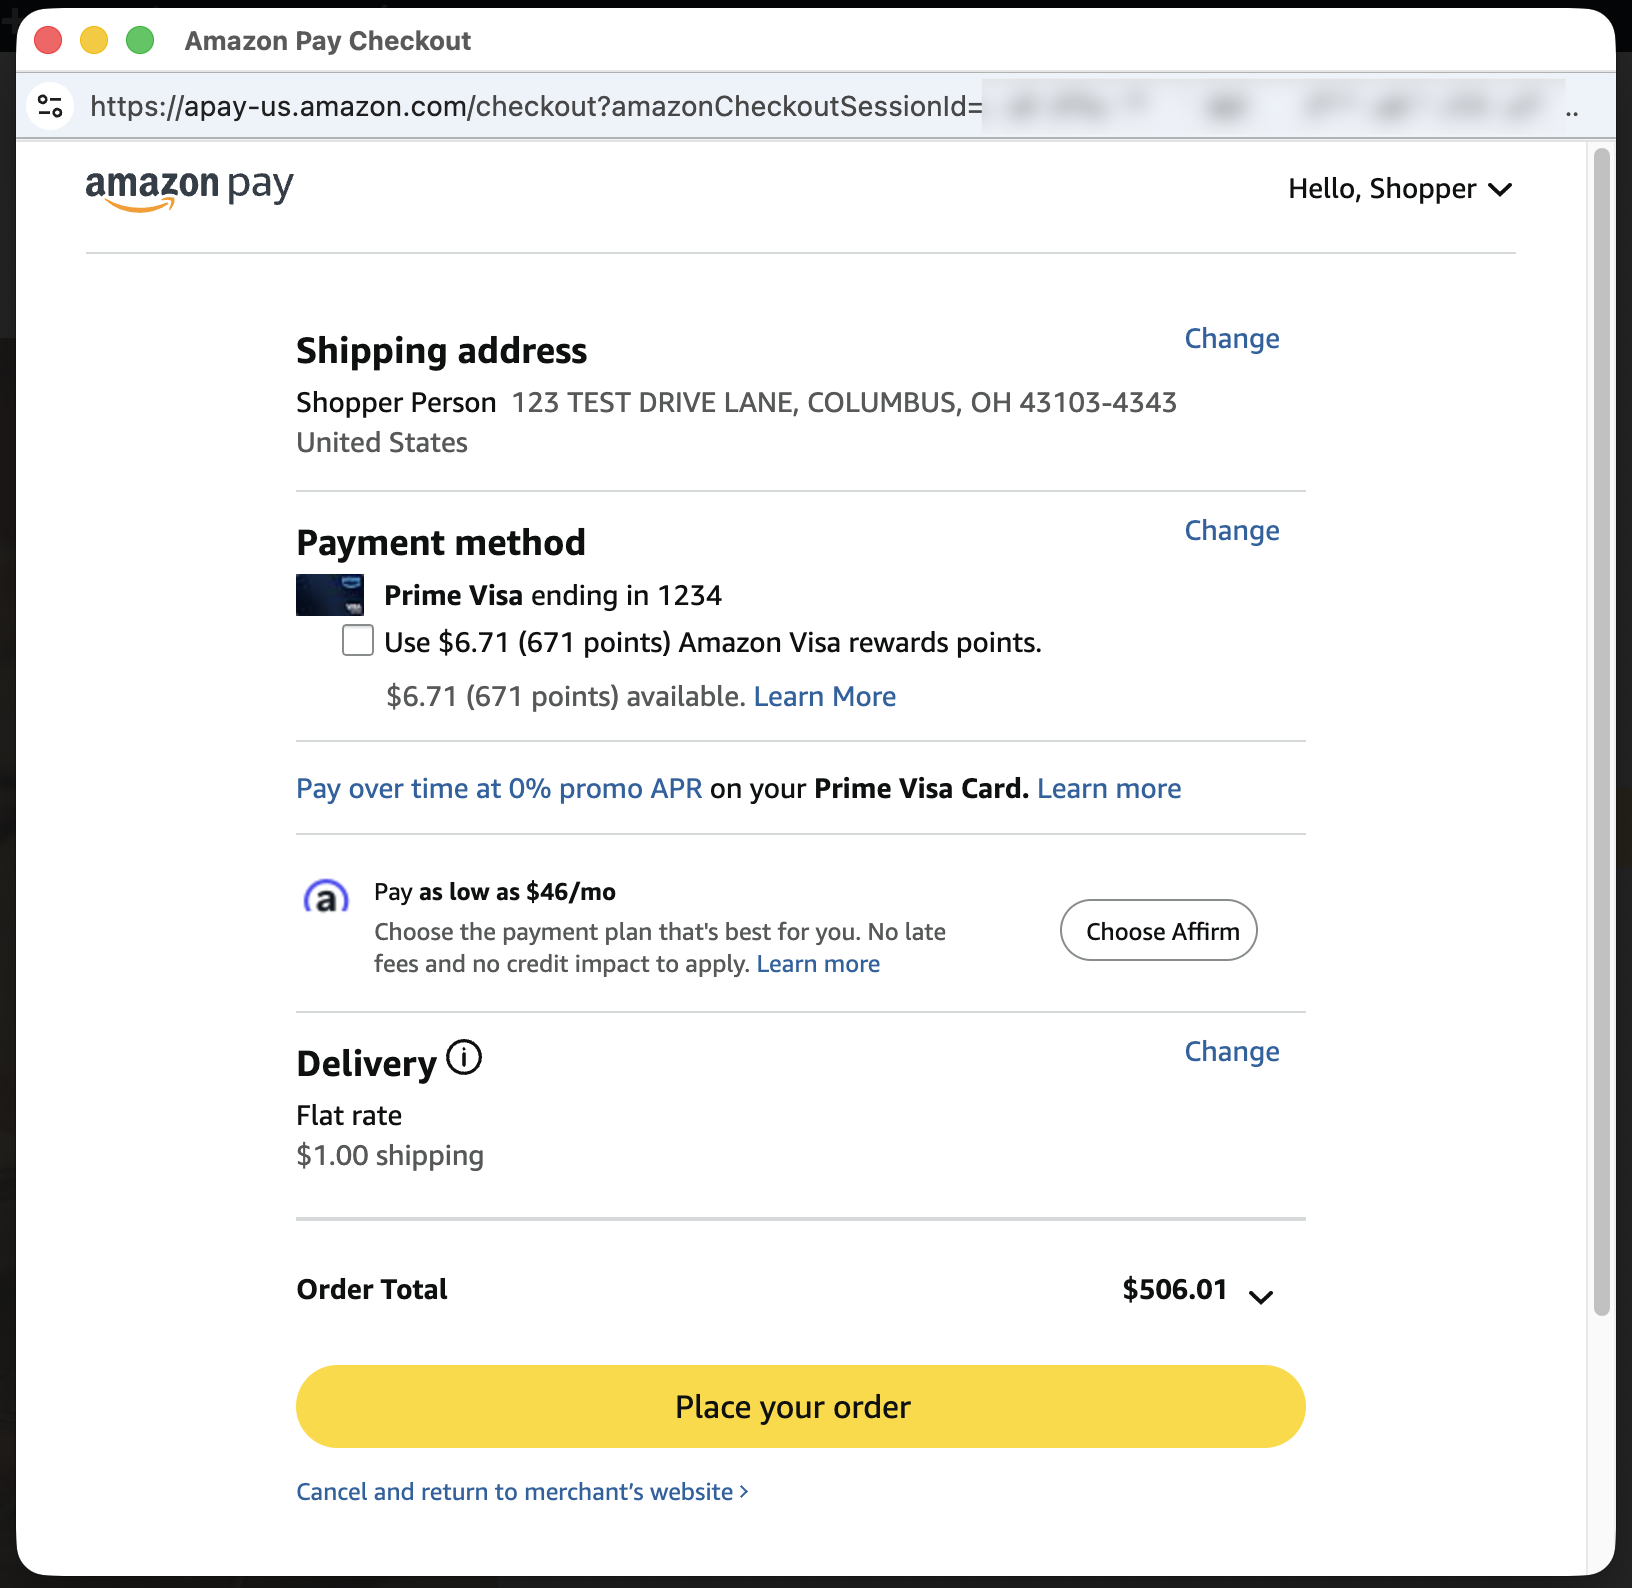Select the Choose Affirm button
This screenshot has width=1632, height=1588.
tap(1158, 931)
